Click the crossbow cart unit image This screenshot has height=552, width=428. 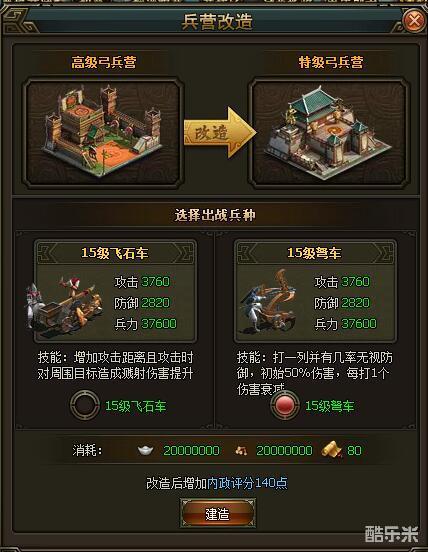point(269,302)
